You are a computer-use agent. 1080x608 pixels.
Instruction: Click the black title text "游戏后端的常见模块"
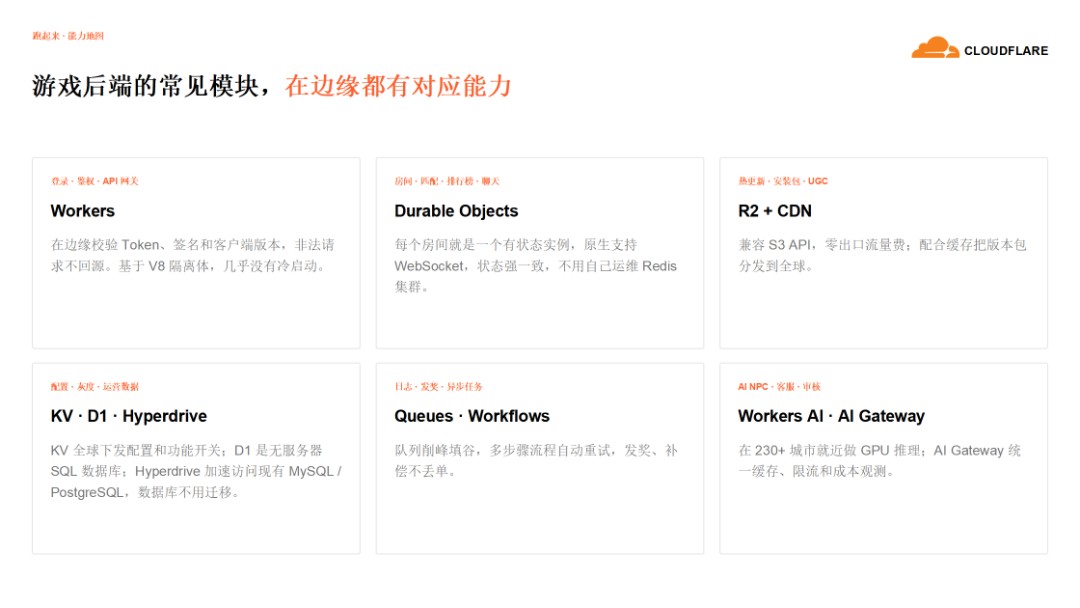click(146, 86)
